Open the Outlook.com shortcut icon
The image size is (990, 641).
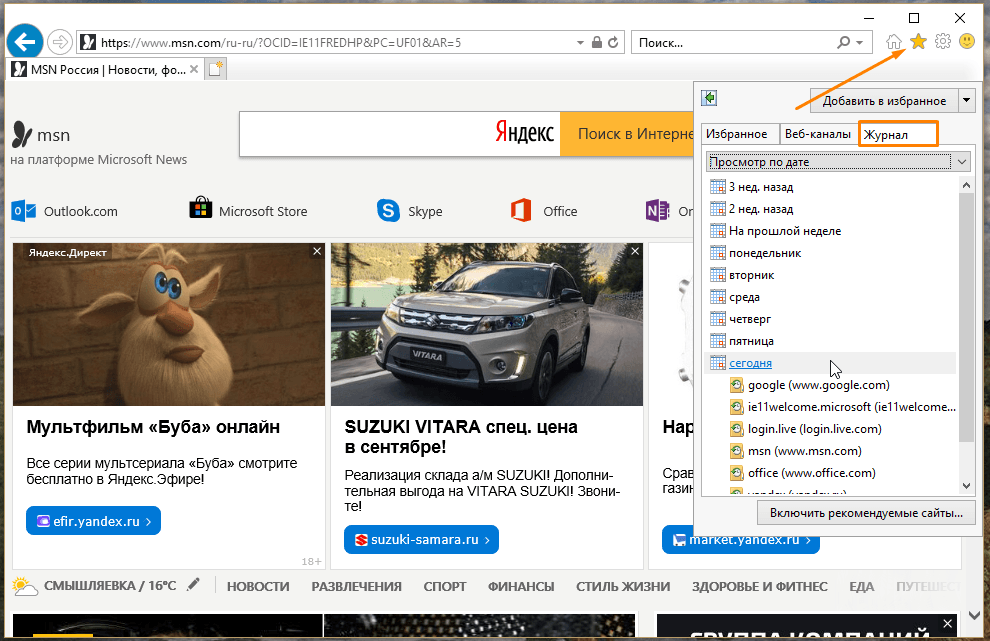(x=23, y=211)
